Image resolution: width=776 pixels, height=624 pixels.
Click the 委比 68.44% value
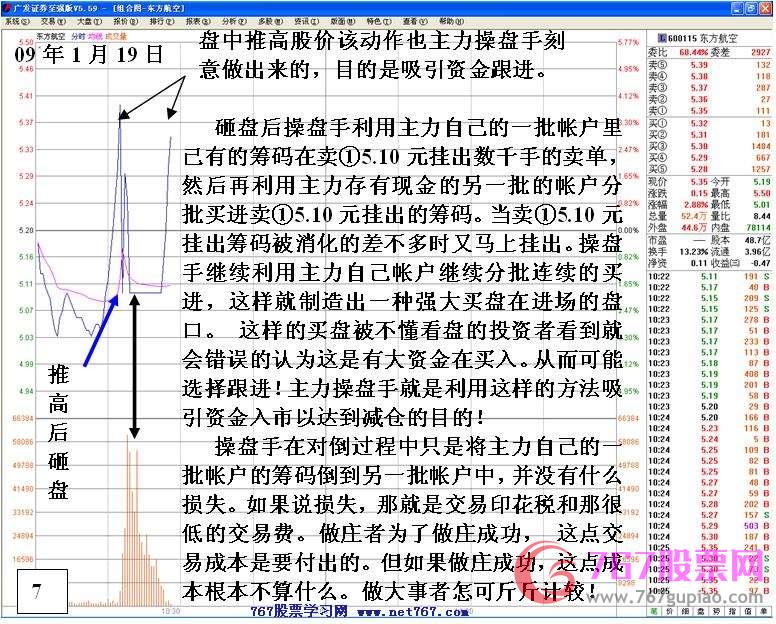pyautogui.click(x=693, y=52)
